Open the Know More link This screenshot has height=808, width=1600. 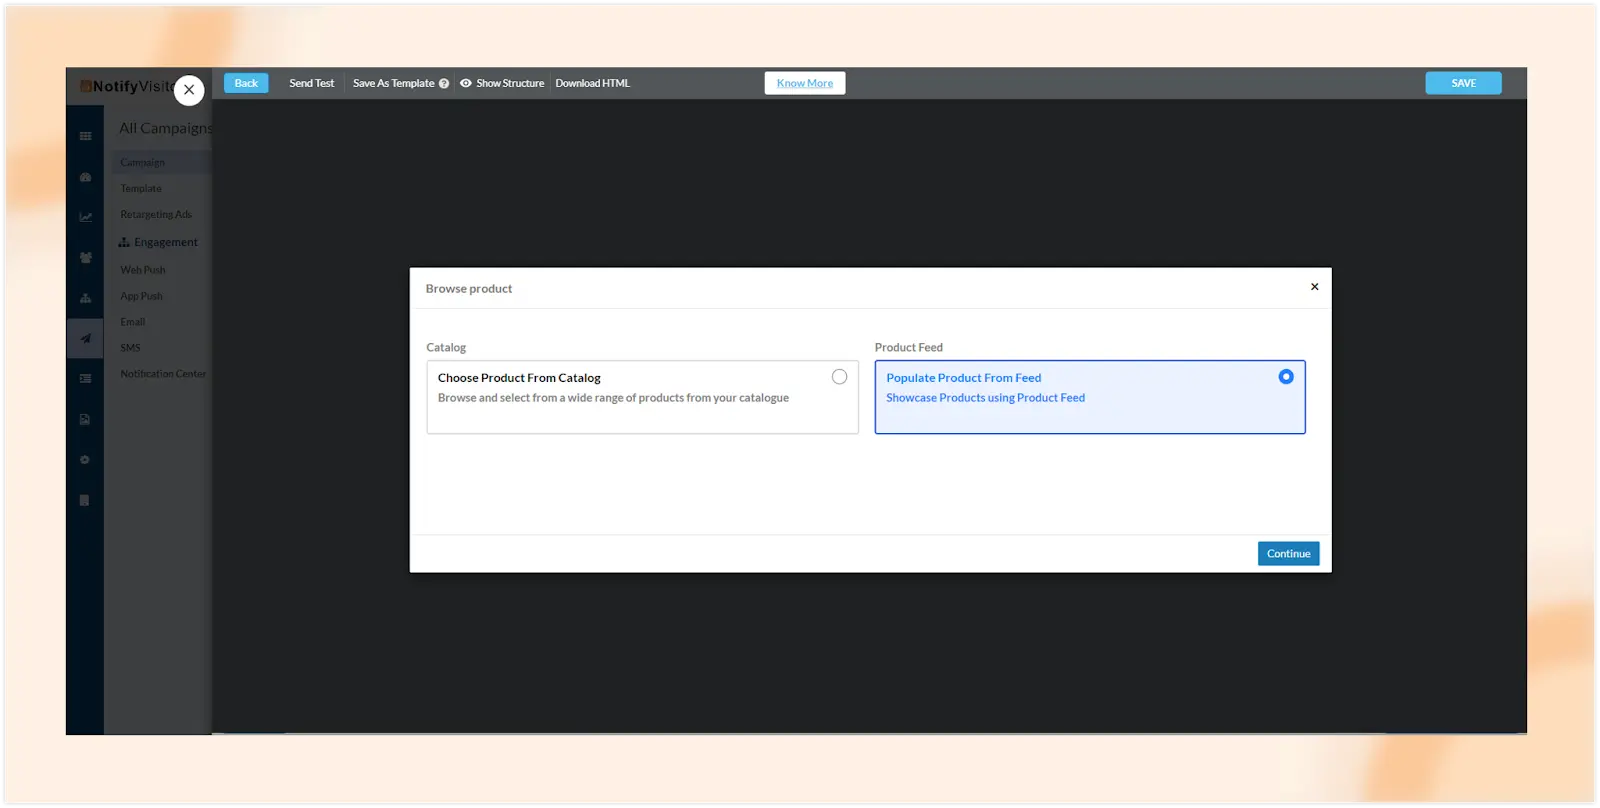(x=804, y=84)
